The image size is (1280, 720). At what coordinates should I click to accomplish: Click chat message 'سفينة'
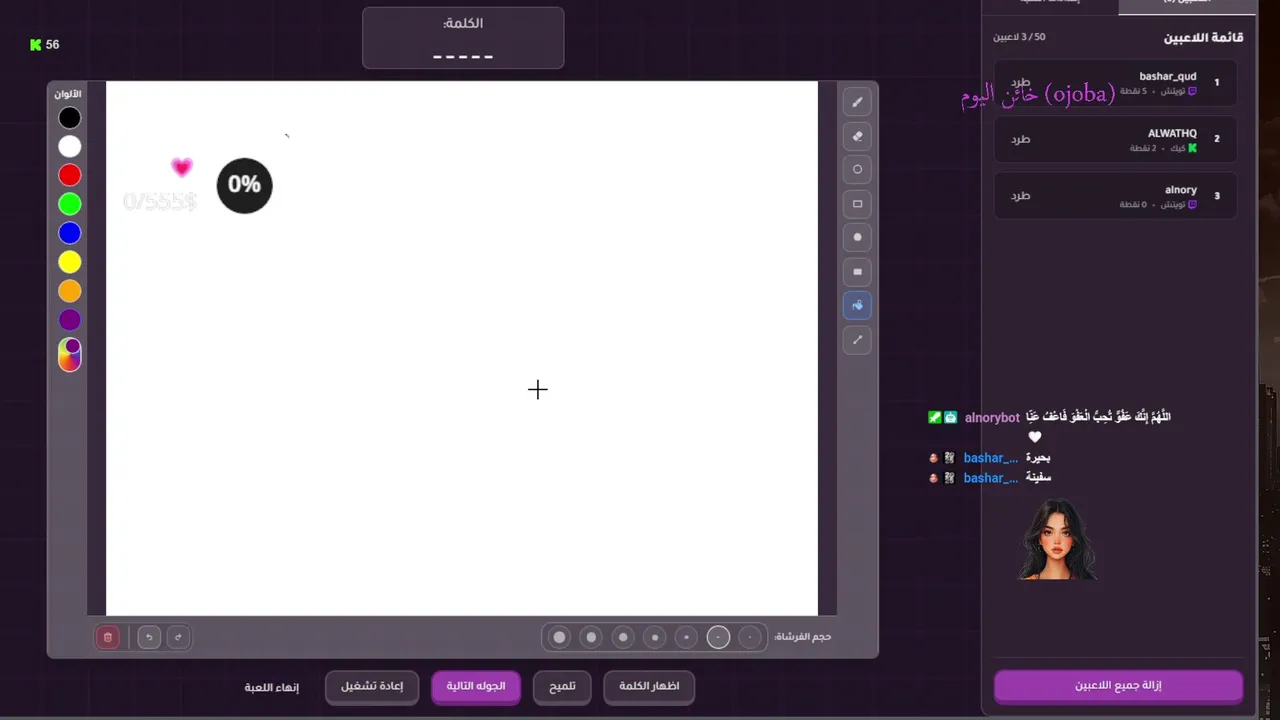(1038, 478)
